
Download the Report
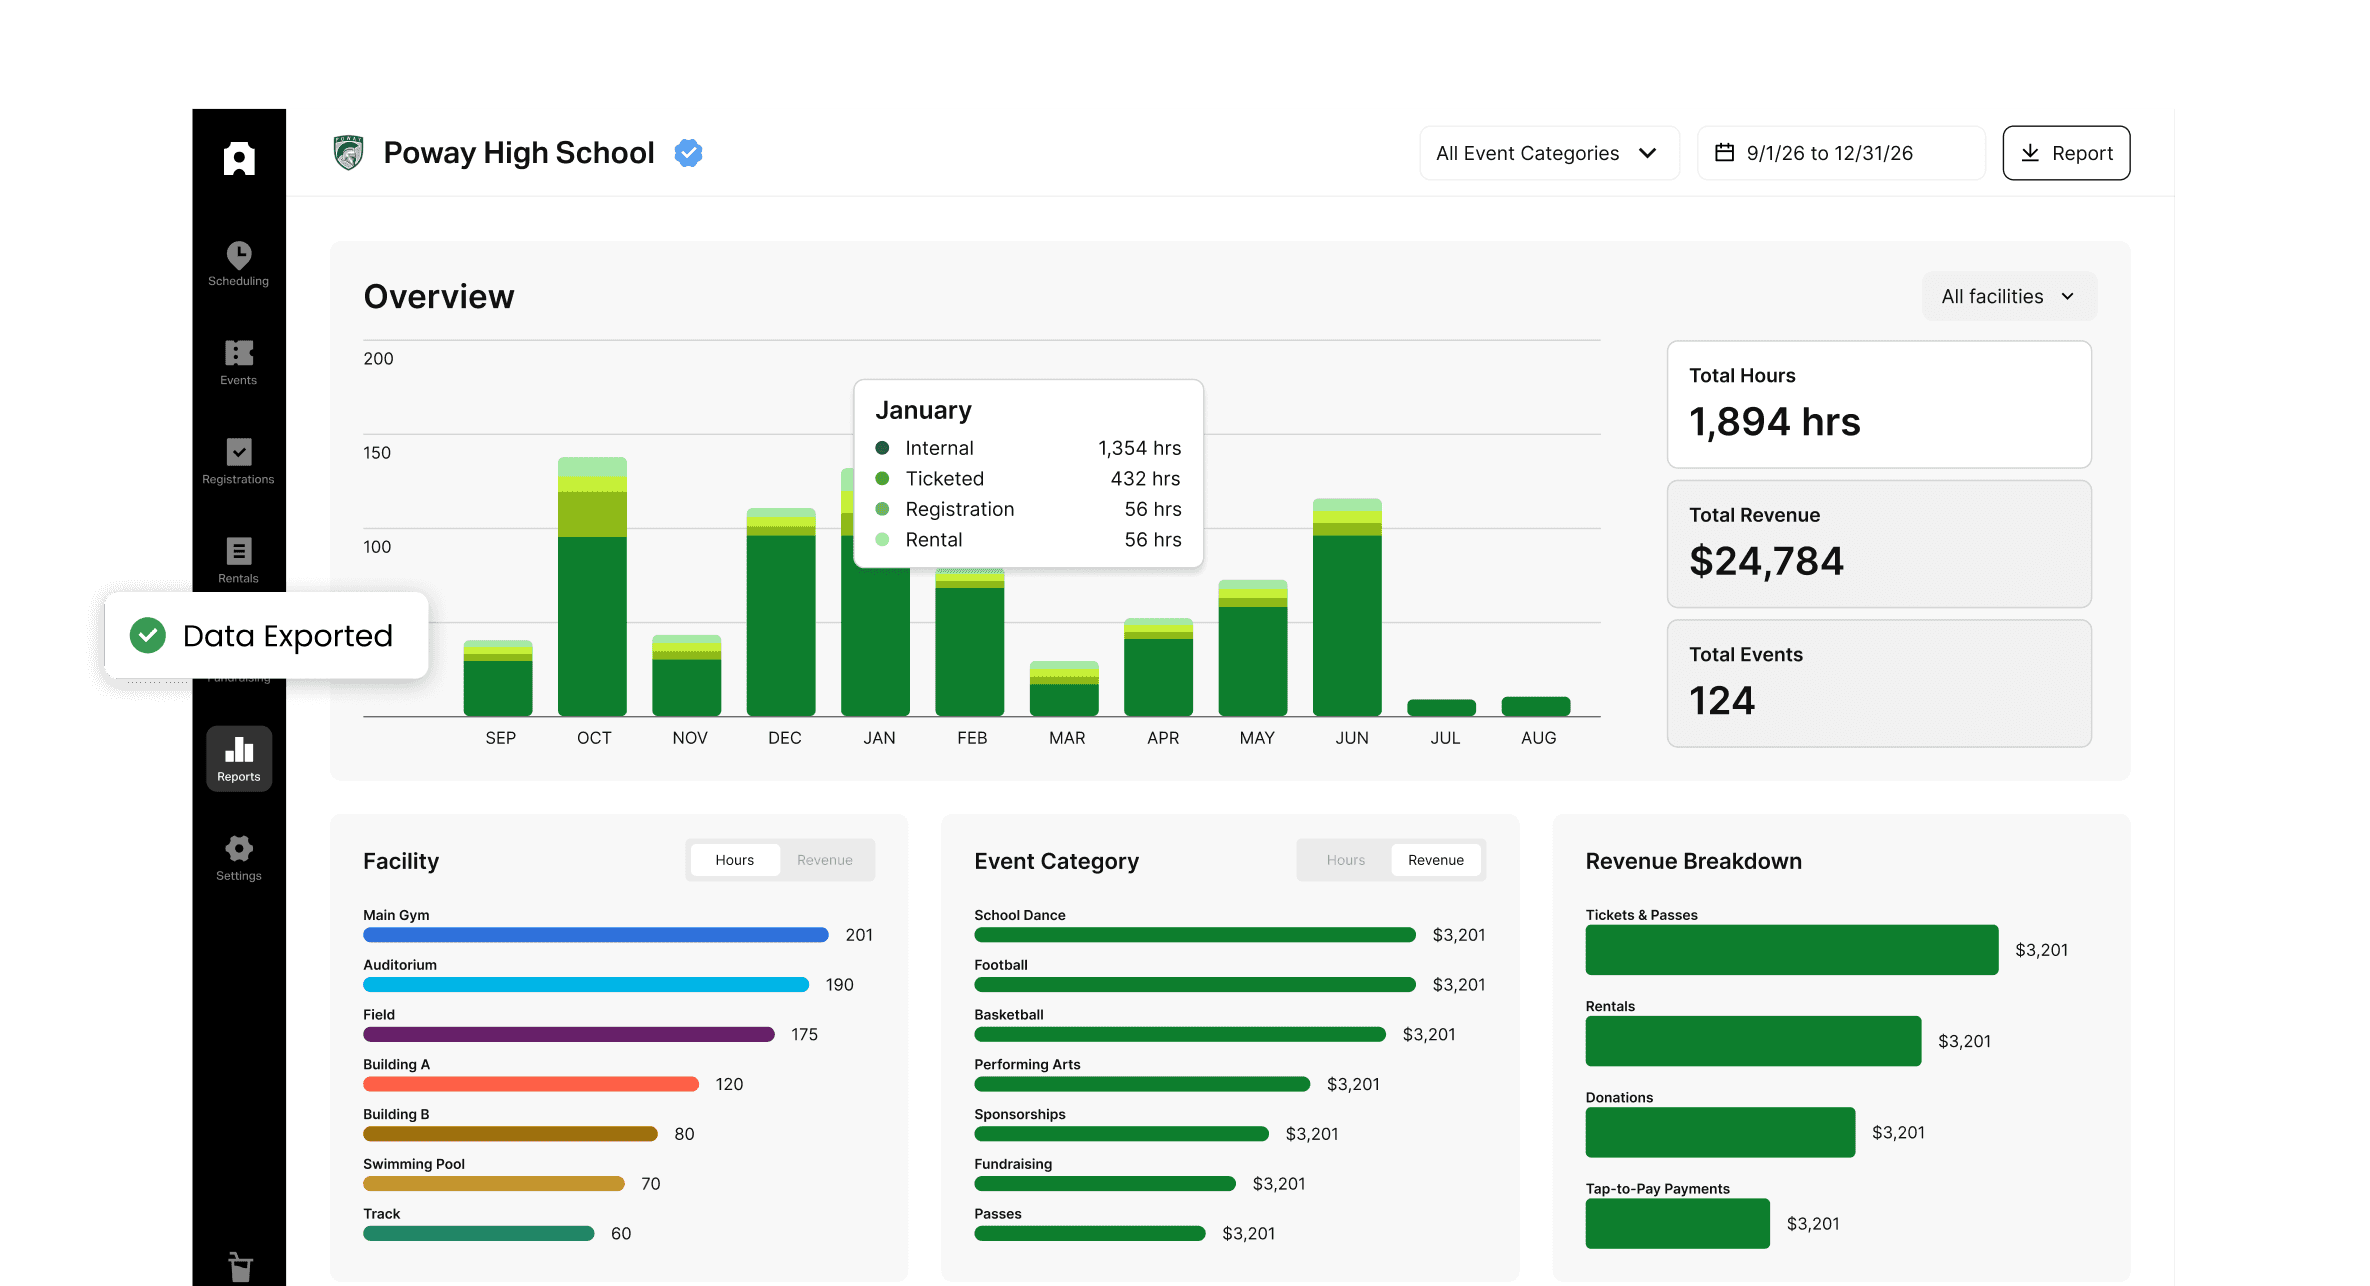click(2066, 153)
